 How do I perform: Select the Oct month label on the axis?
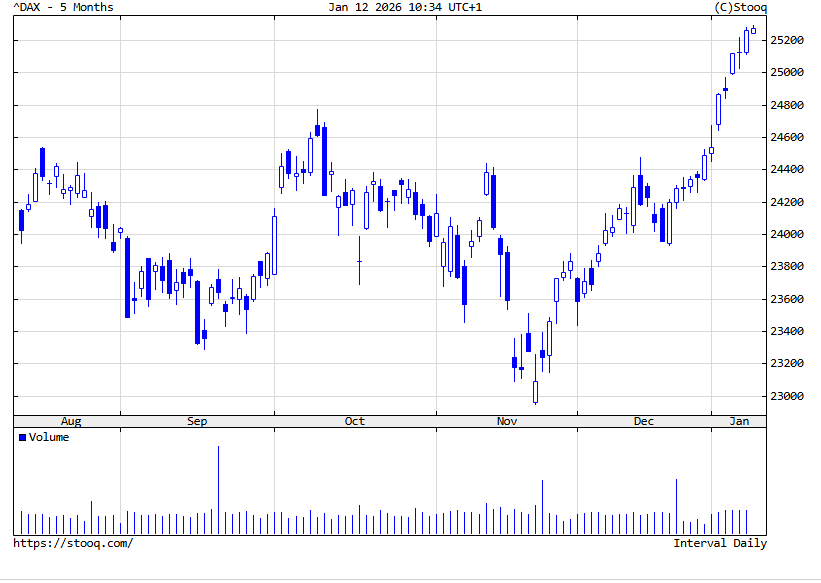pos(354,421)
